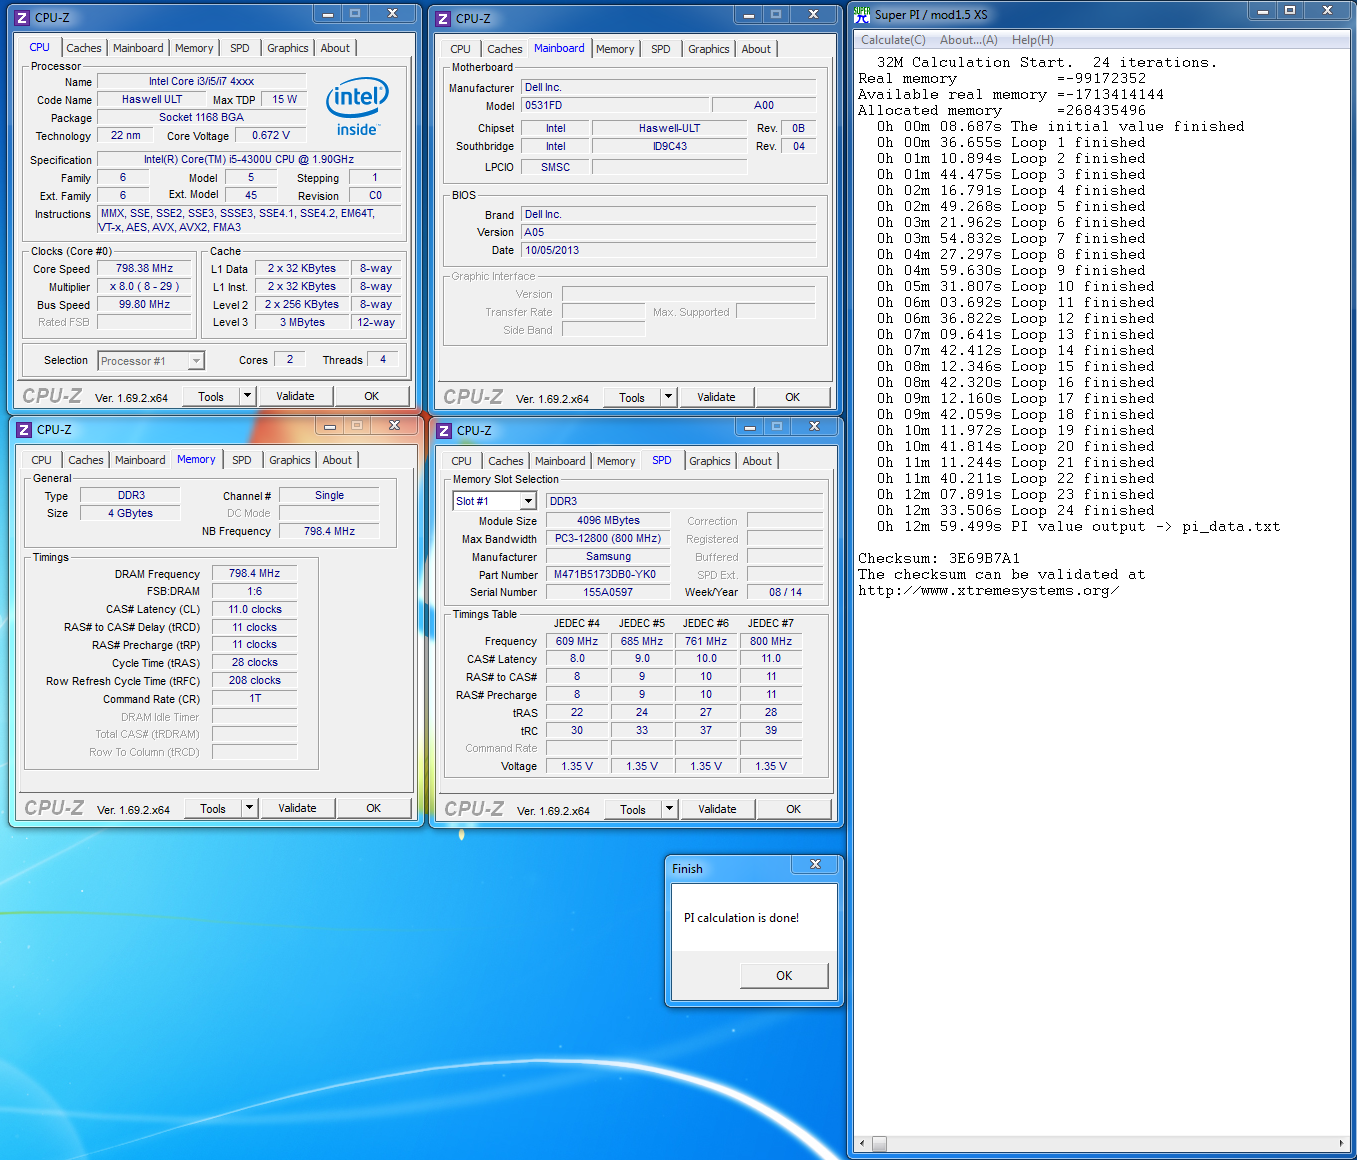The height and width of the screenshot is (1160, 1357).
Task: Click the Manufacturer value Samsung in SPD
Action: [608, 556]
